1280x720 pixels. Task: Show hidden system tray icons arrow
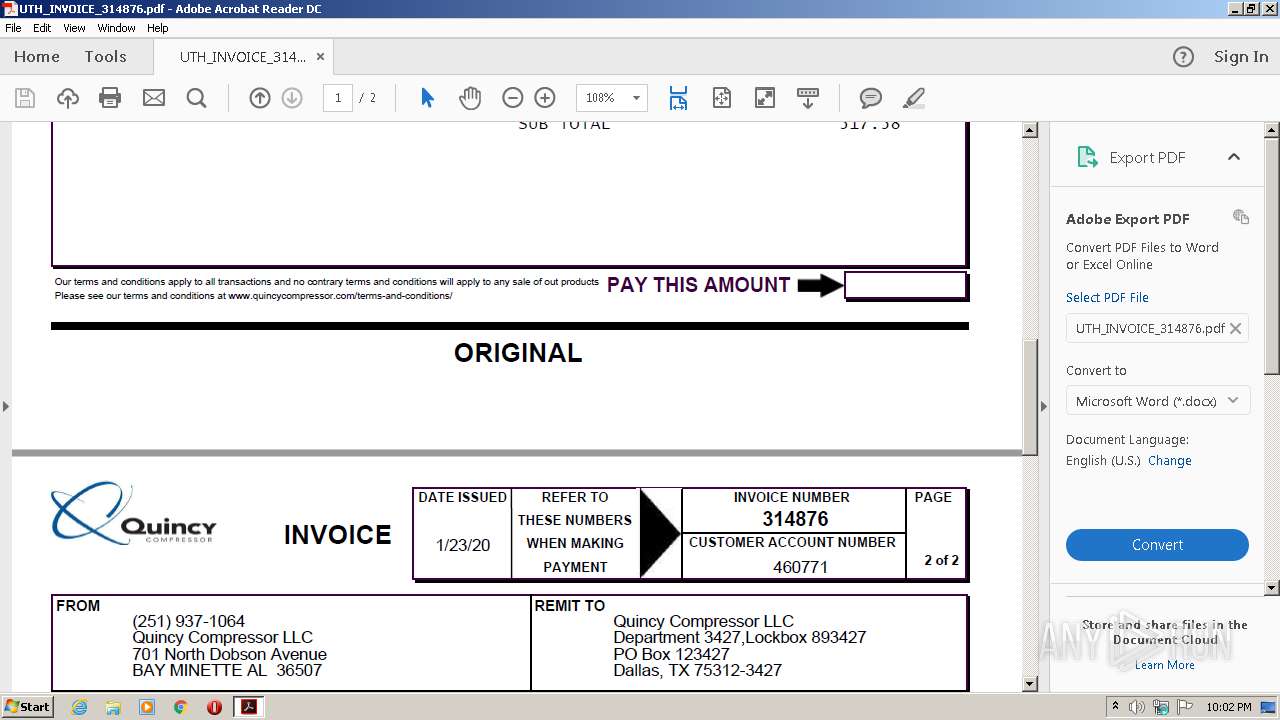[1115, 706]
